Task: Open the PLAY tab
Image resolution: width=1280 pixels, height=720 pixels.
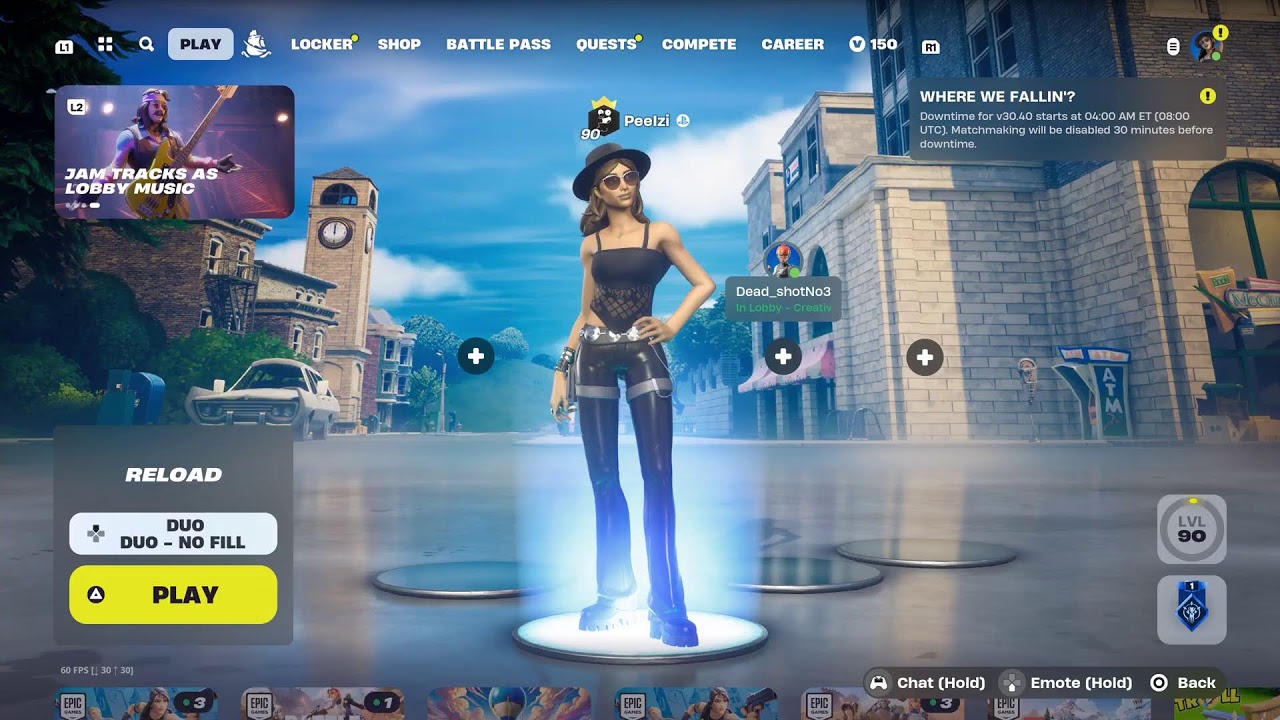Action: [x=200, y=44]
